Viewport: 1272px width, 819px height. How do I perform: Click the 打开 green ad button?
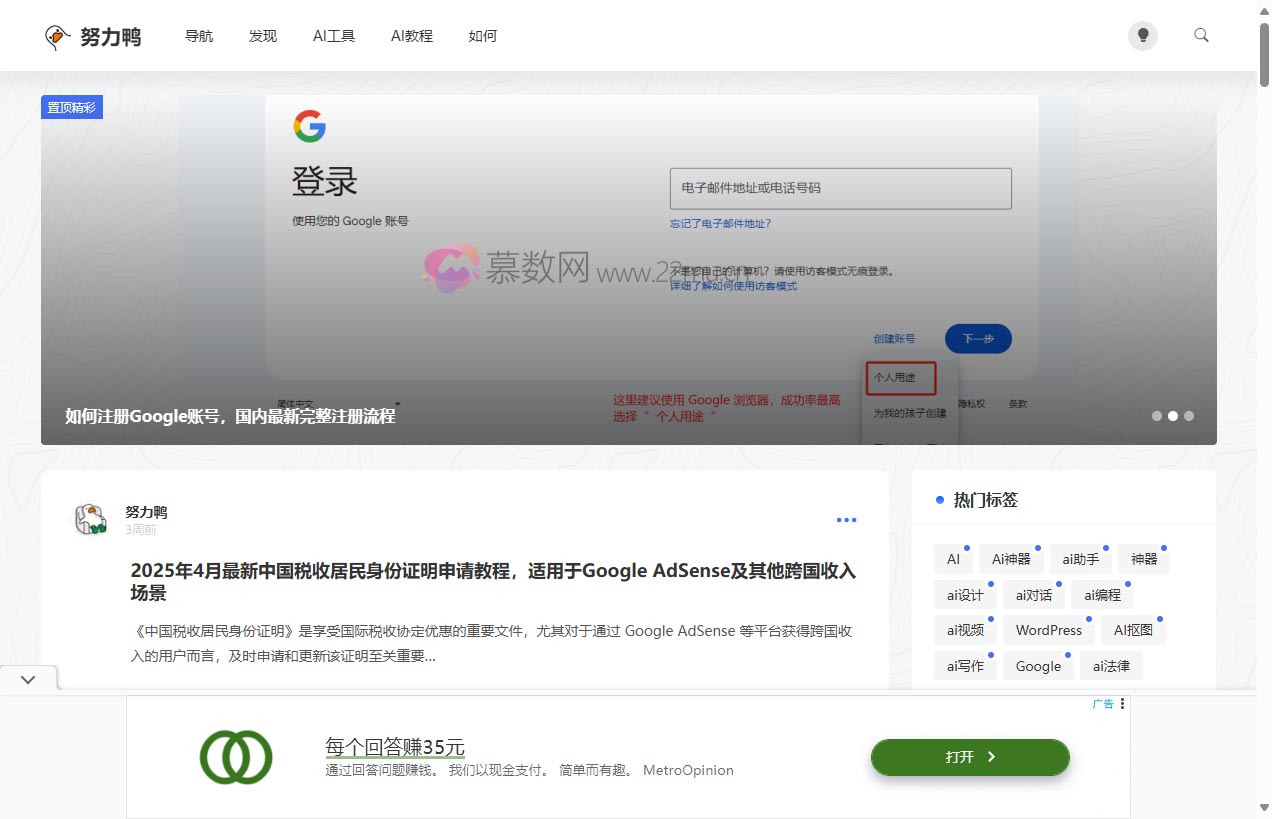(x=970, y=757)
